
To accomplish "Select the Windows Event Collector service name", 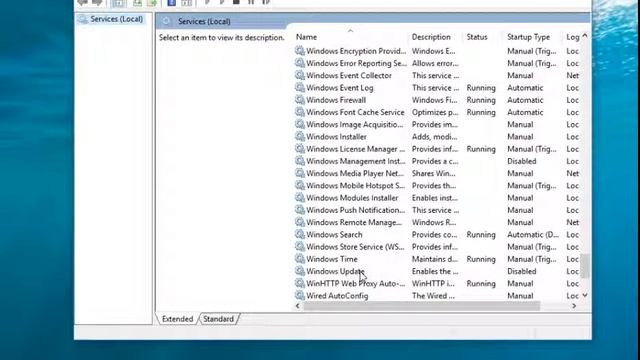I will (x=349, y=75).
